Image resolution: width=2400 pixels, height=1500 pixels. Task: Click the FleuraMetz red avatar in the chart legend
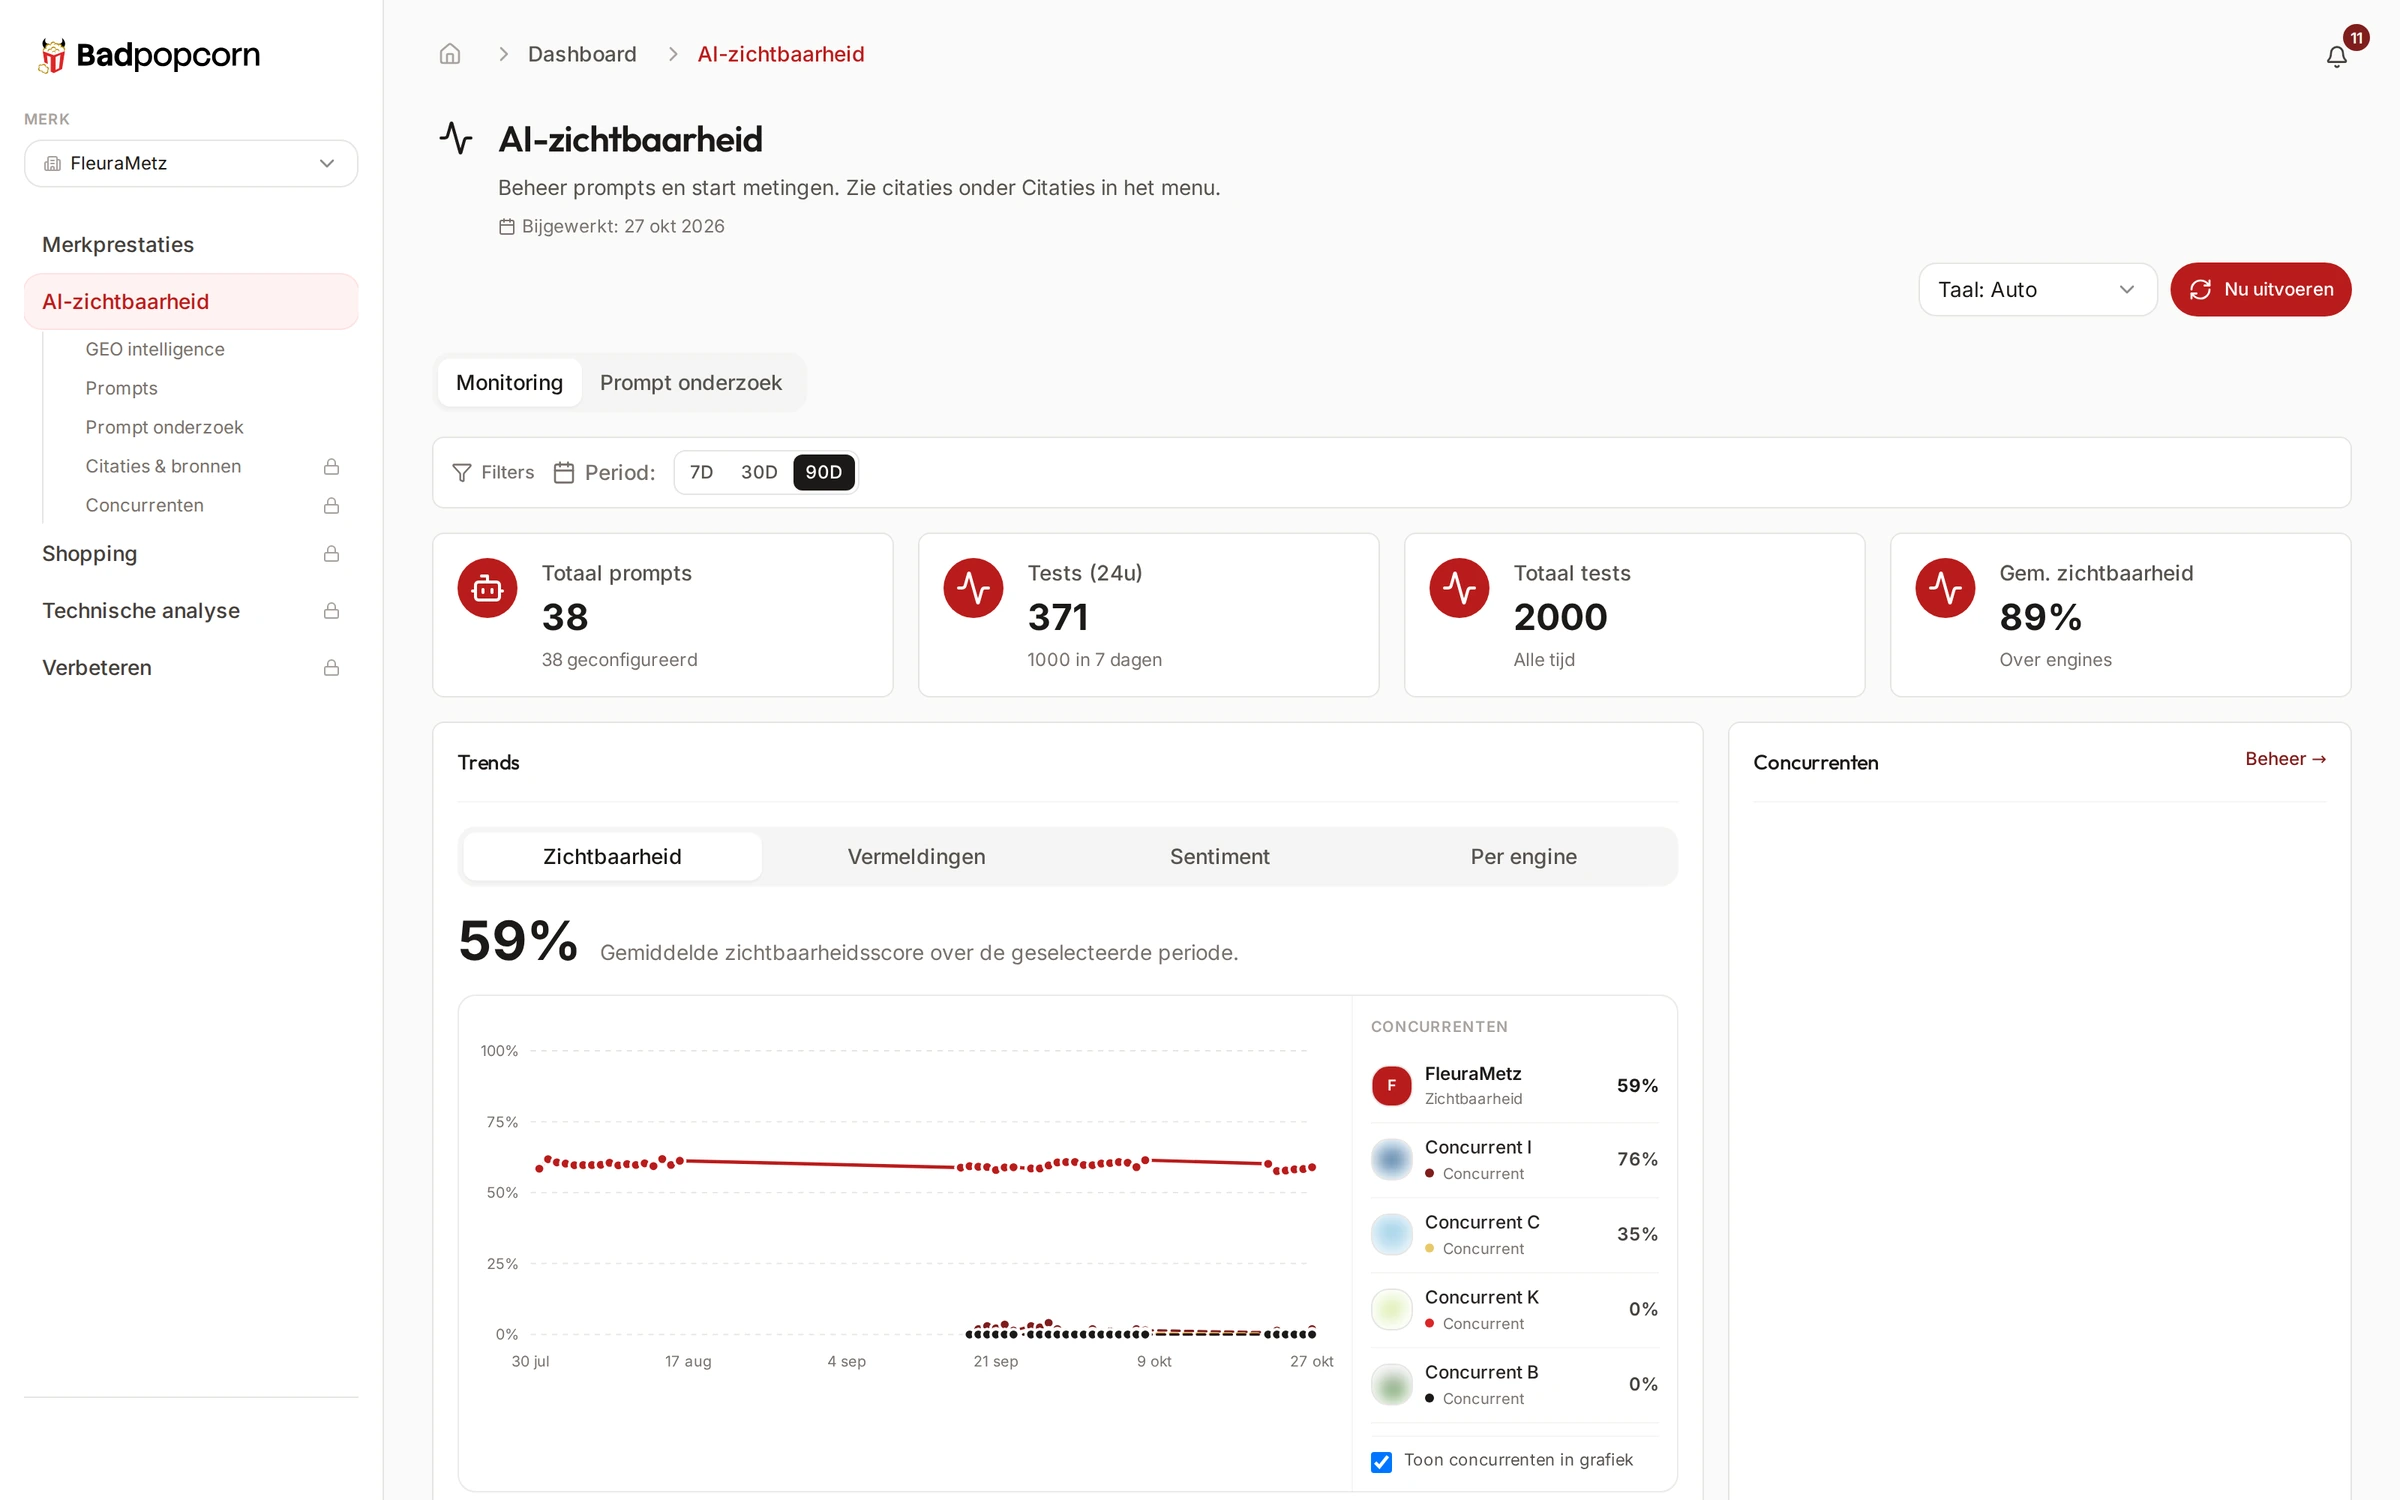coord(1391,1086)
